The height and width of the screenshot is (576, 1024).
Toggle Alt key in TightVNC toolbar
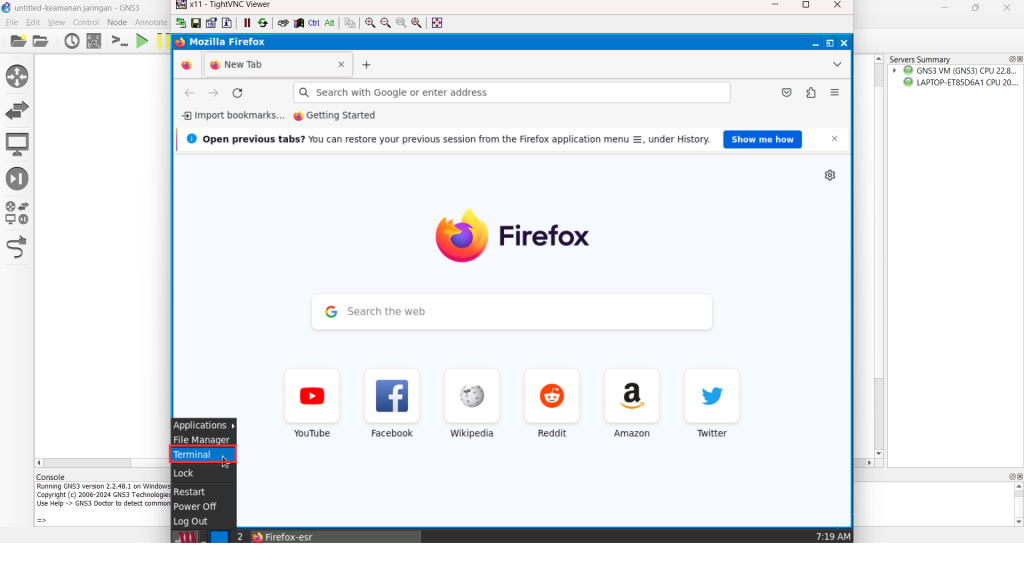[329, 23]
